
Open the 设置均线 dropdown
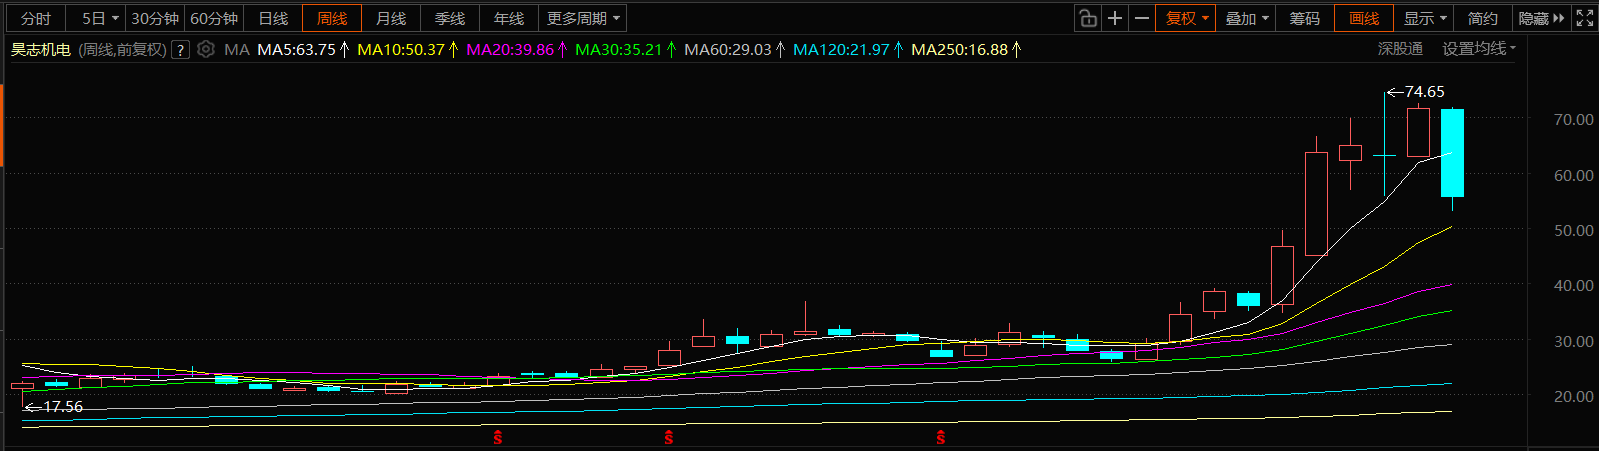[x=1479, y=48]
